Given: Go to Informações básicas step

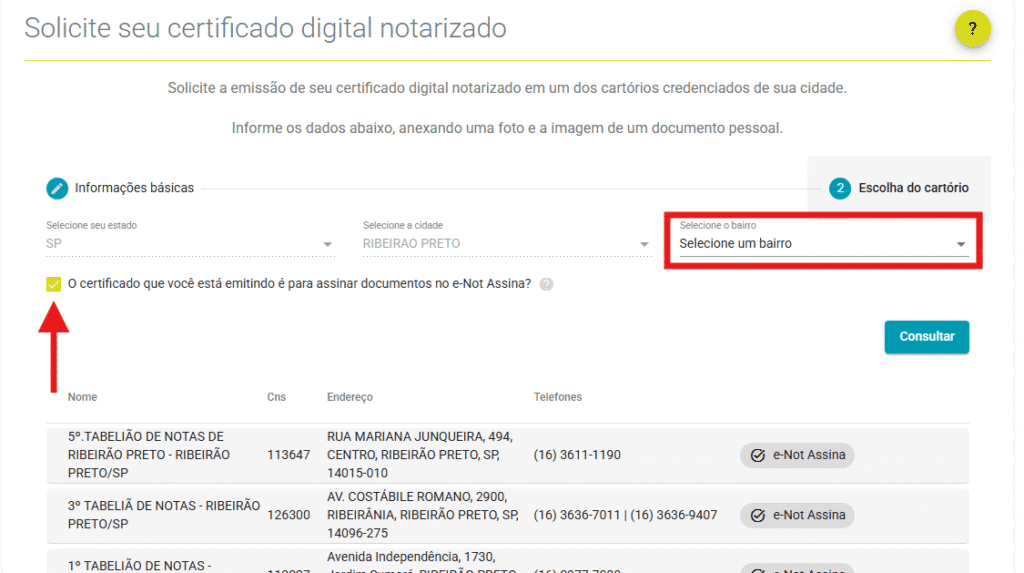Looking at the screenshot, I should [x=134, y=188].
